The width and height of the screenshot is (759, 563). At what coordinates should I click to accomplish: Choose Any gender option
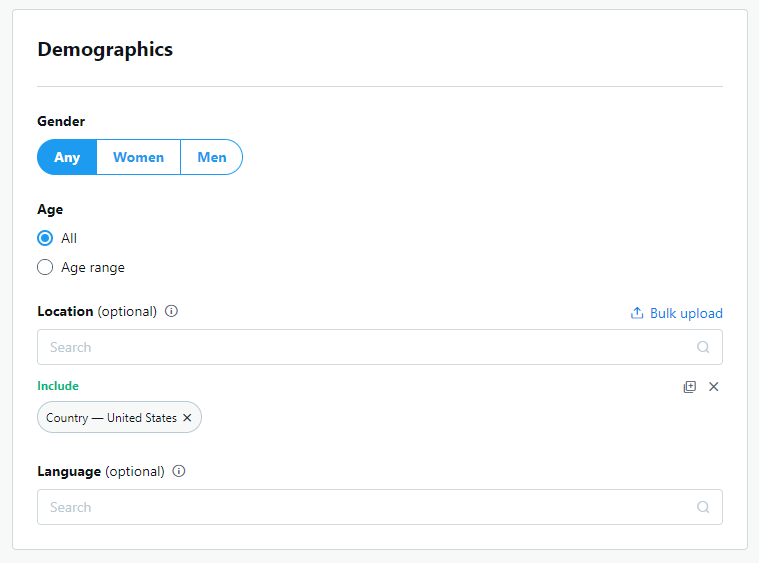point(67,157)
